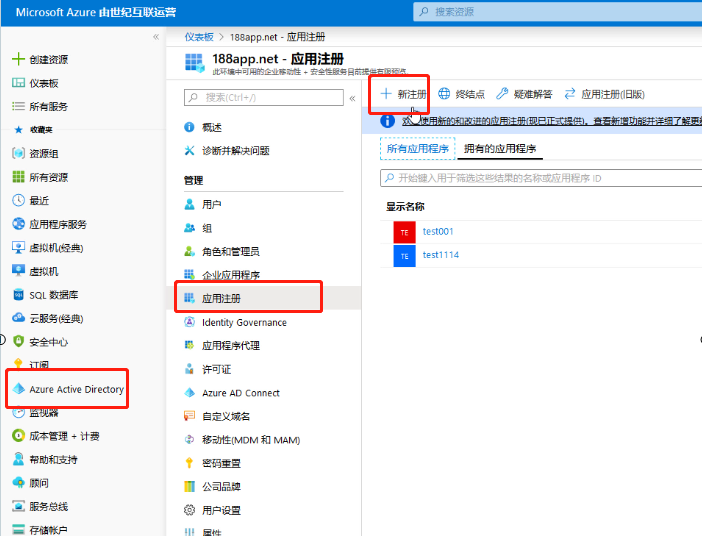Click the red TE icon for test001

point(404,232)
